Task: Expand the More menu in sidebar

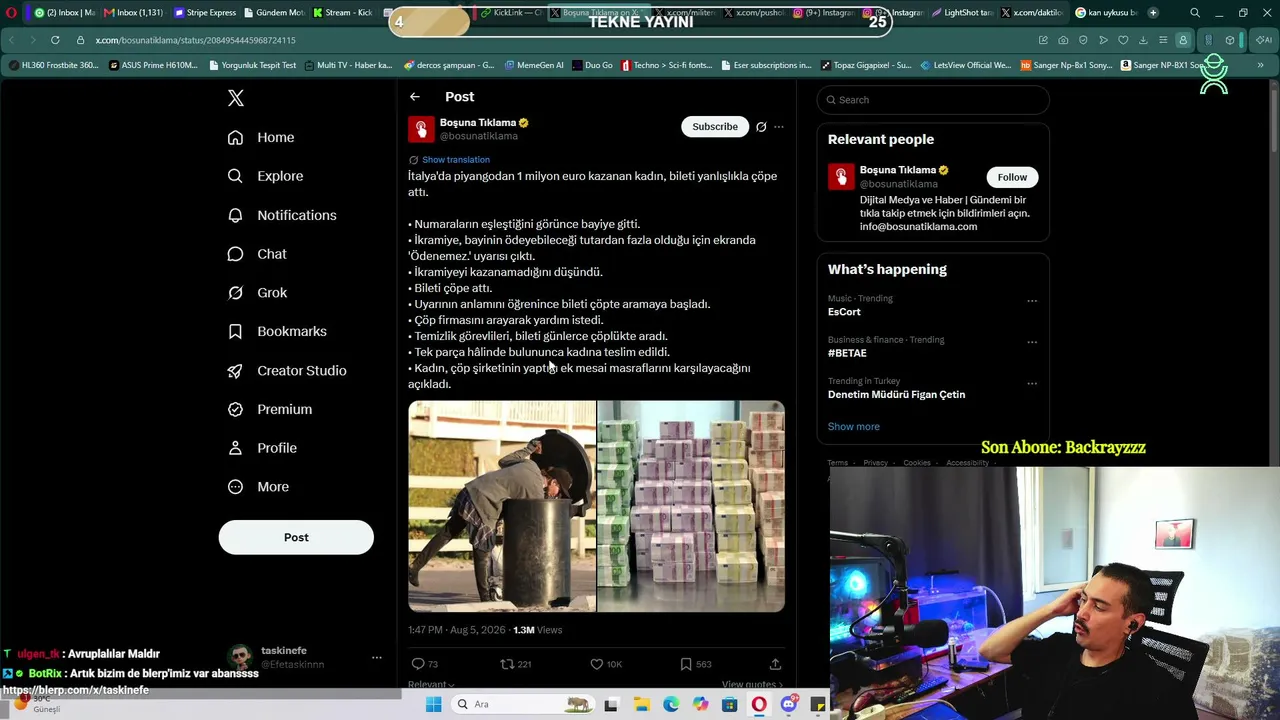Action: (x=258, y=487)
